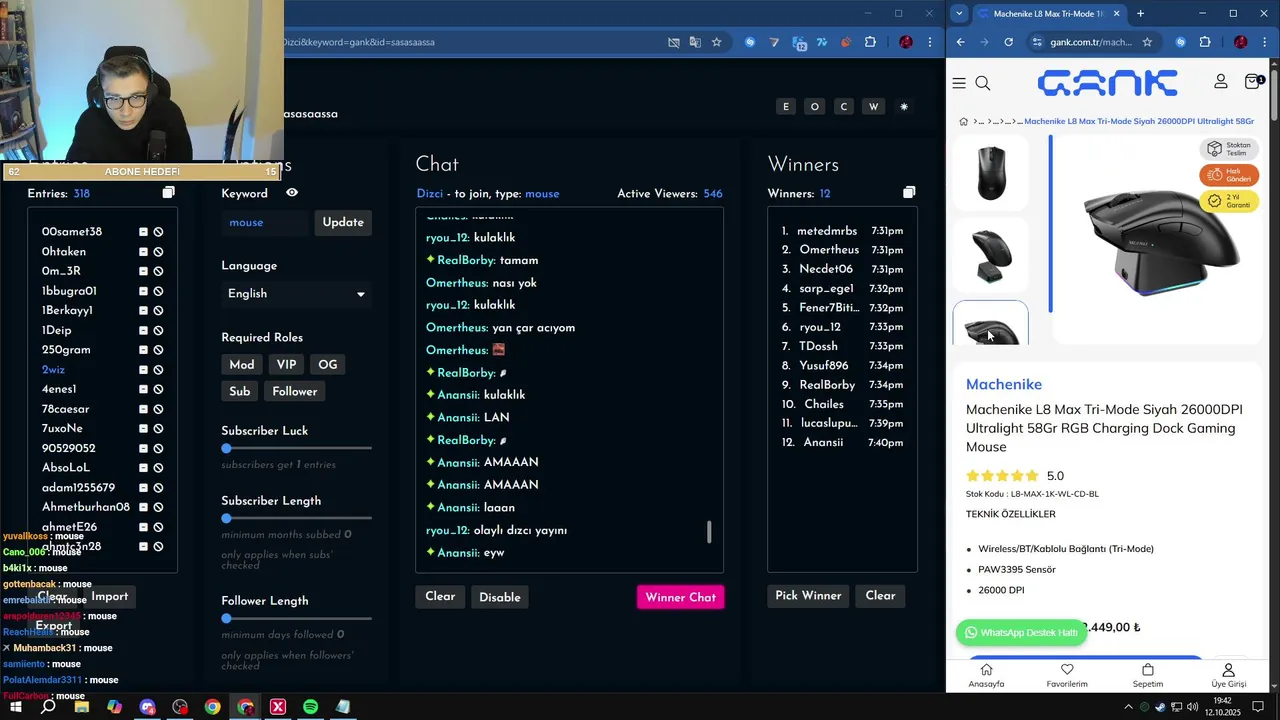Click the keyword input field containing mouse
Viewport: 1280px width, 720px height.
(x=267, y=222)
